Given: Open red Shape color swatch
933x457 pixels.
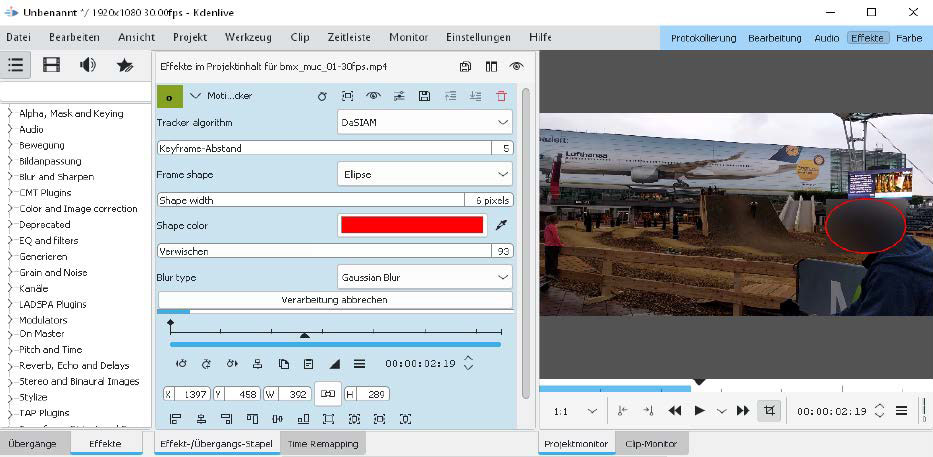Looking at the screenshot, I should pyautogui.click(x=412, y=225).
